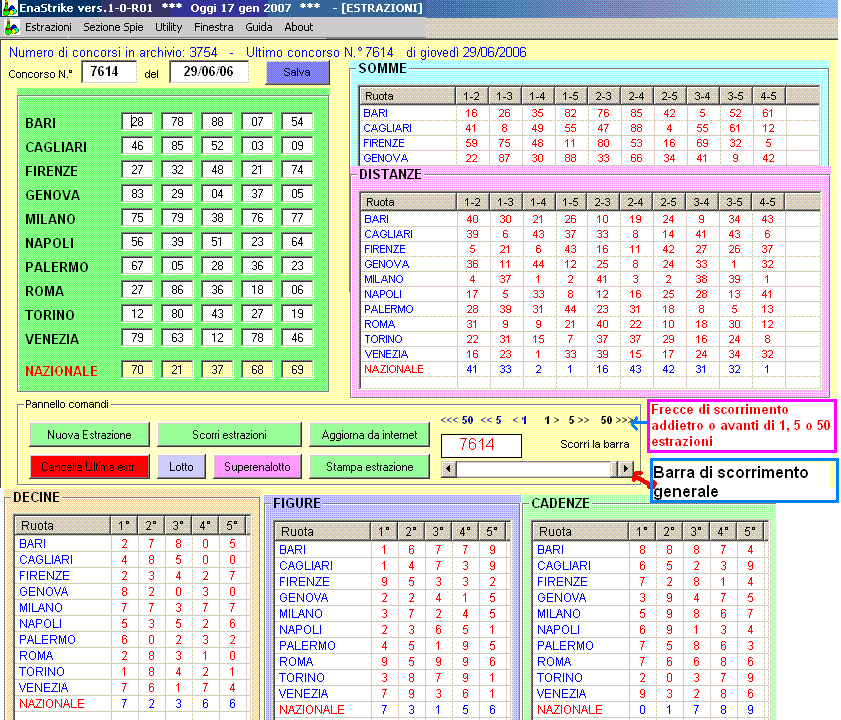The image size is (841, 720).
Task: Select NAPOLI row in CADENZE table
Action: point(650,629)
